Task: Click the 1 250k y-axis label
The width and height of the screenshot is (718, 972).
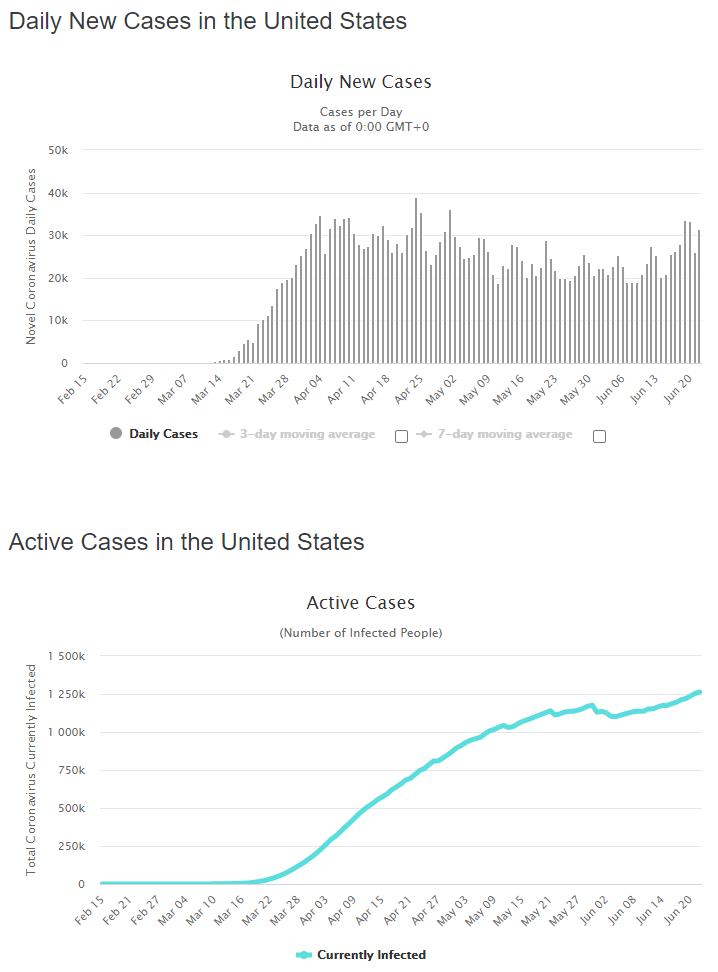Action: coord(67,694)
